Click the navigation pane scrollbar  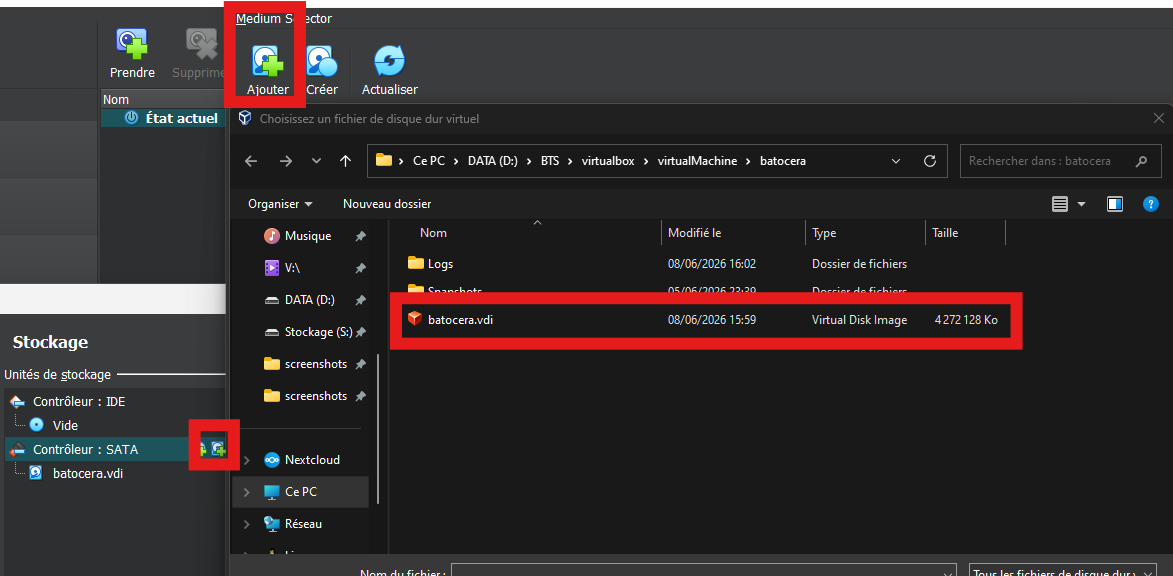click(379, 429)
